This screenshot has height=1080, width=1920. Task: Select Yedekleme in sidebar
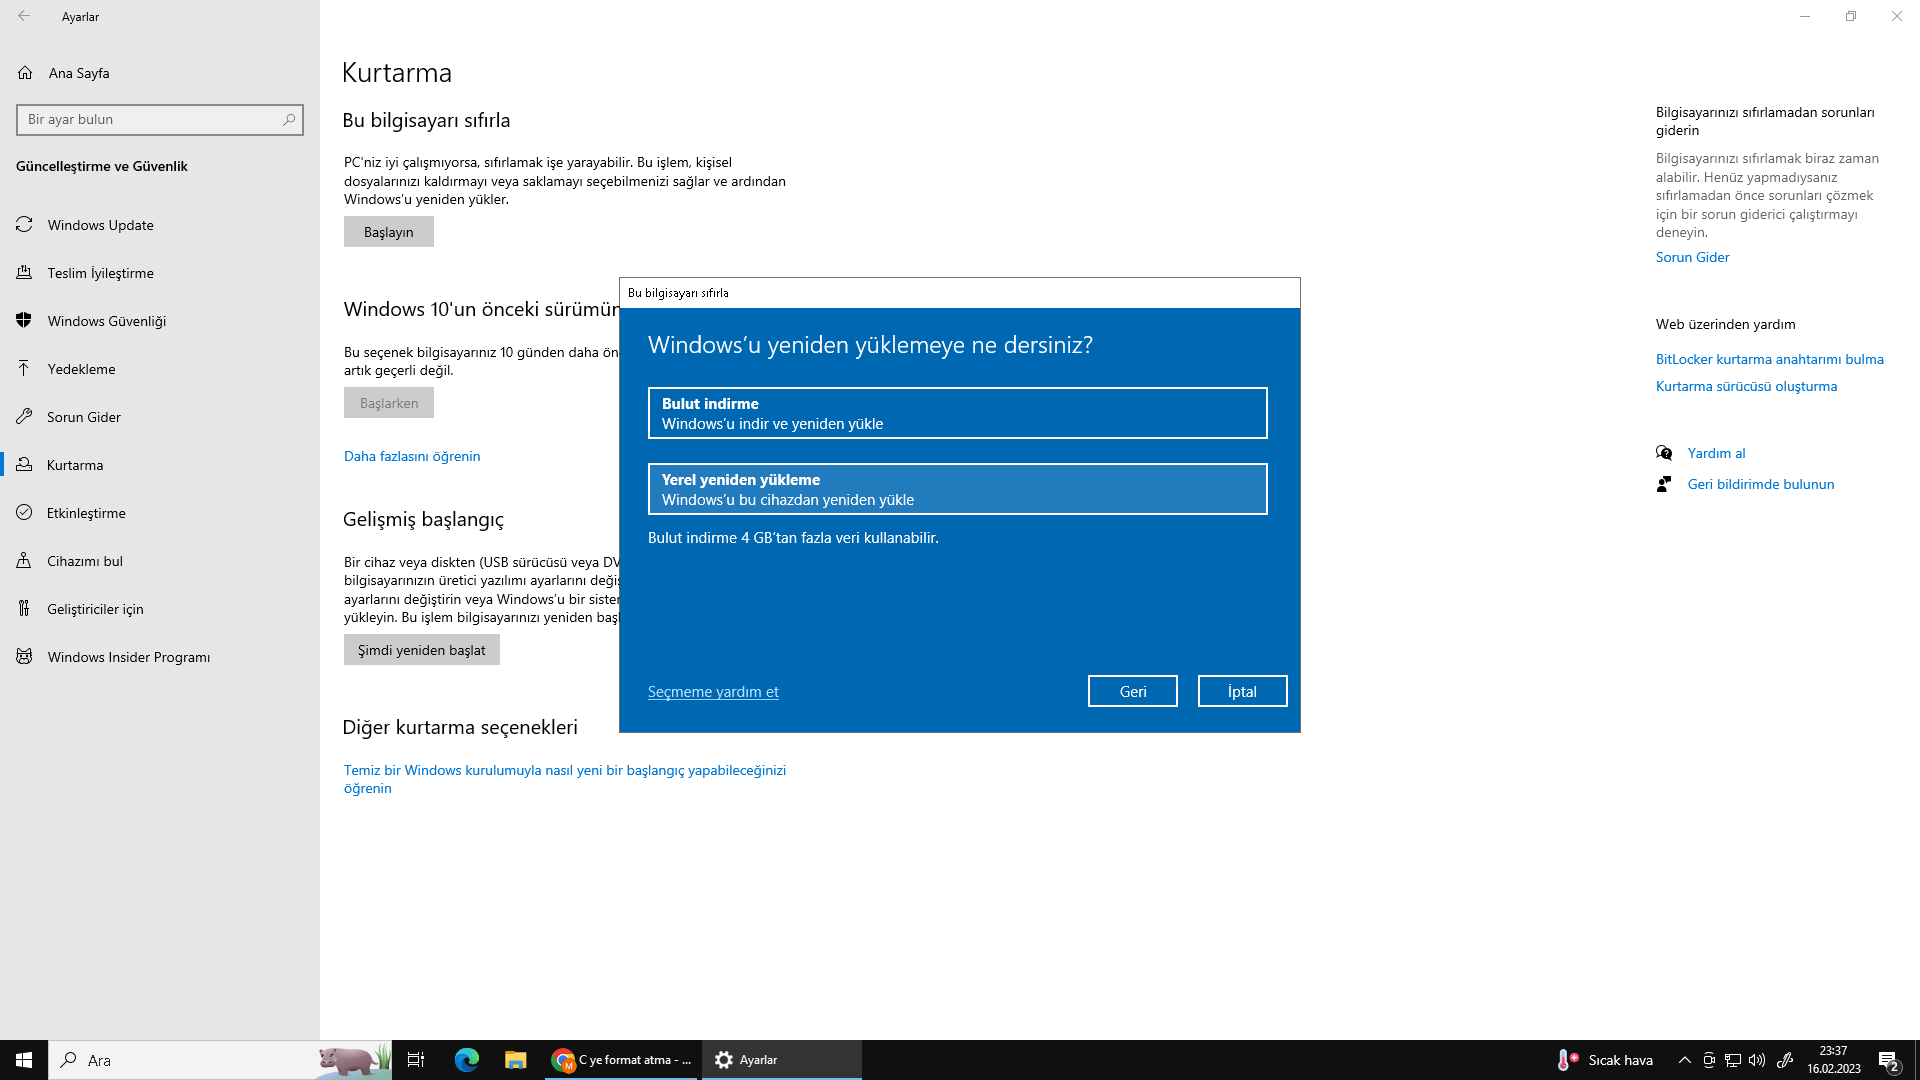coord(160,369)
